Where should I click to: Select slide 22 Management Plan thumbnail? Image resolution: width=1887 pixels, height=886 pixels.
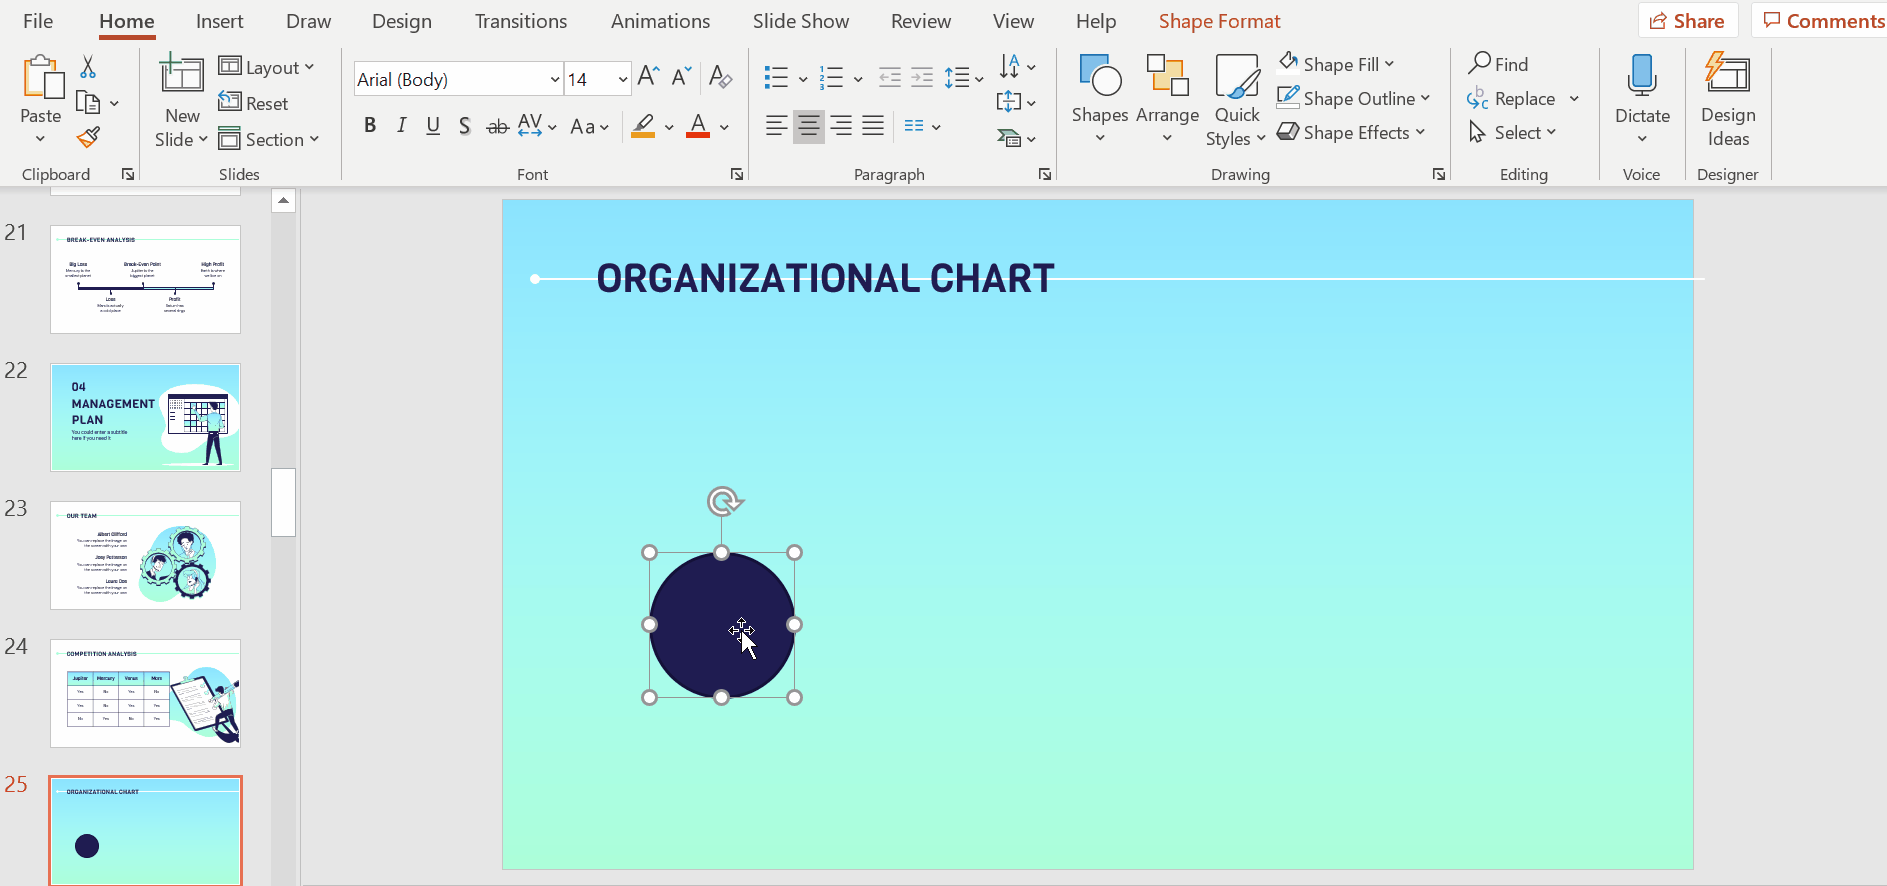tap(145, 417)
